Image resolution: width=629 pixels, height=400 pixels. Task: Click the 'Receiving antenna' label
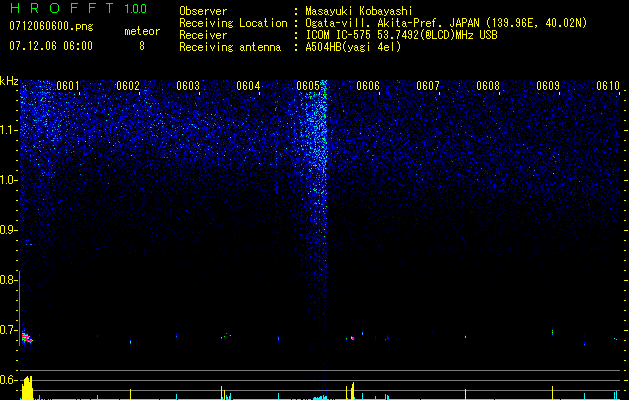tap(230, 47)
